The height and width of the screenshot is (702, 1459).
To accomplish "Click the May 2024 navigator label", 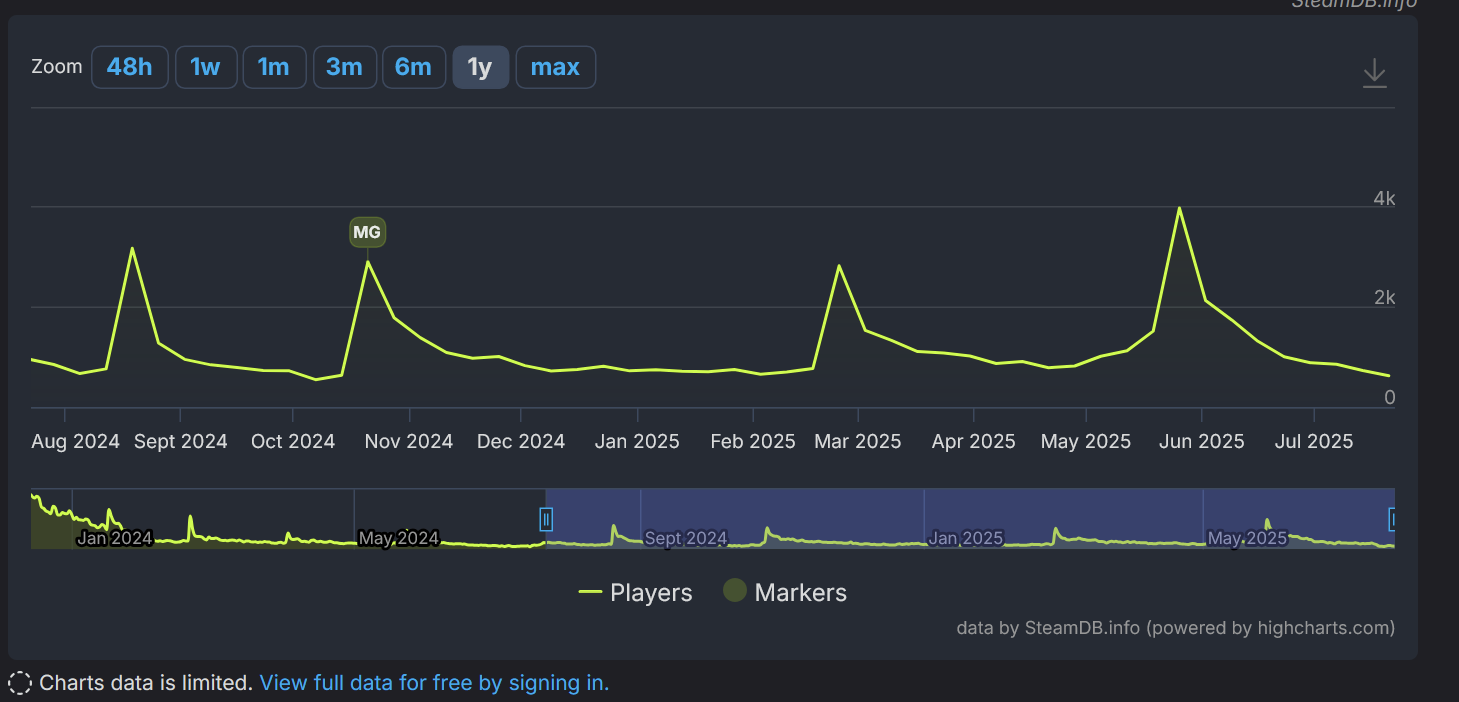I will 399,539.
